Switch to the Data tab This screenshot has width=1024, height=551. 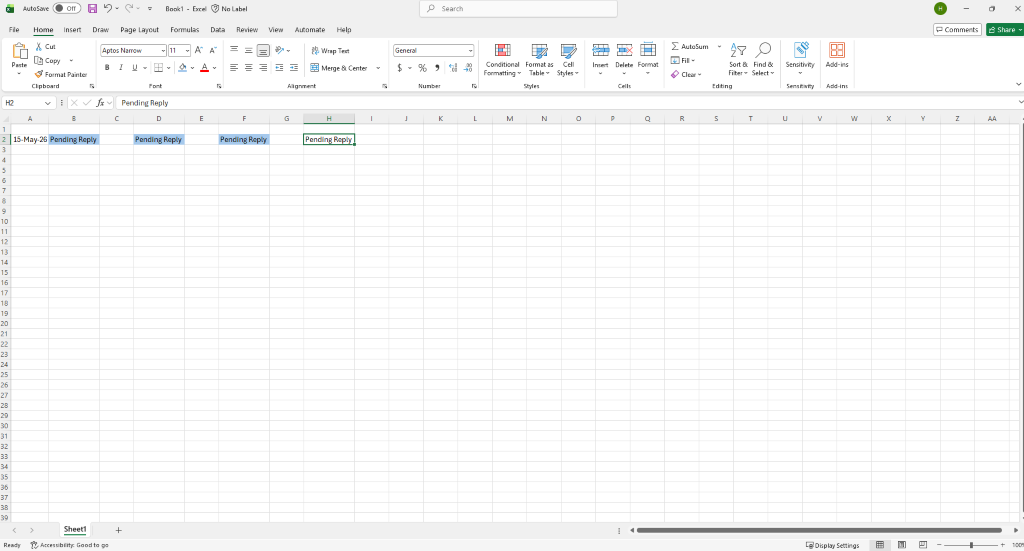217,29
